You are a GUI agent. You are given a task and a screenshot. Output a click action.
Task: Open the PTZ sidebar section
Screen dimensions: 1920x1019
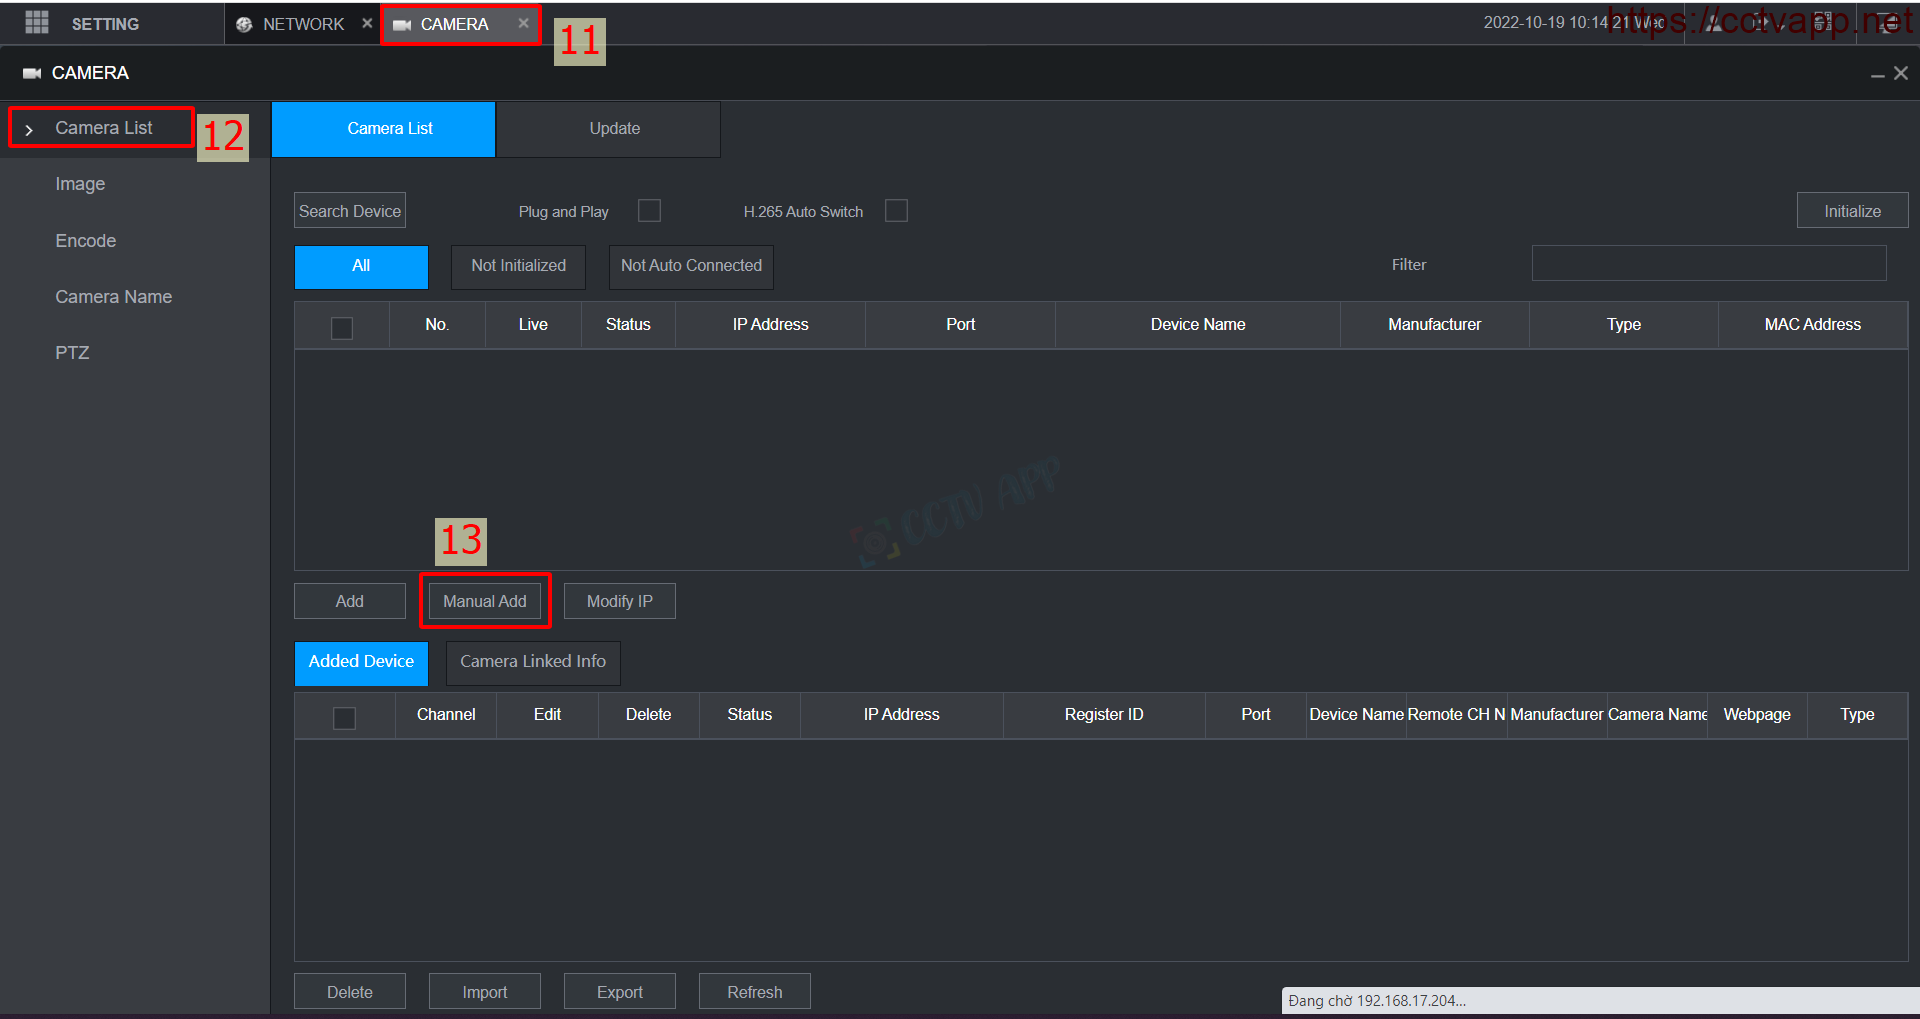click(72, 353)
